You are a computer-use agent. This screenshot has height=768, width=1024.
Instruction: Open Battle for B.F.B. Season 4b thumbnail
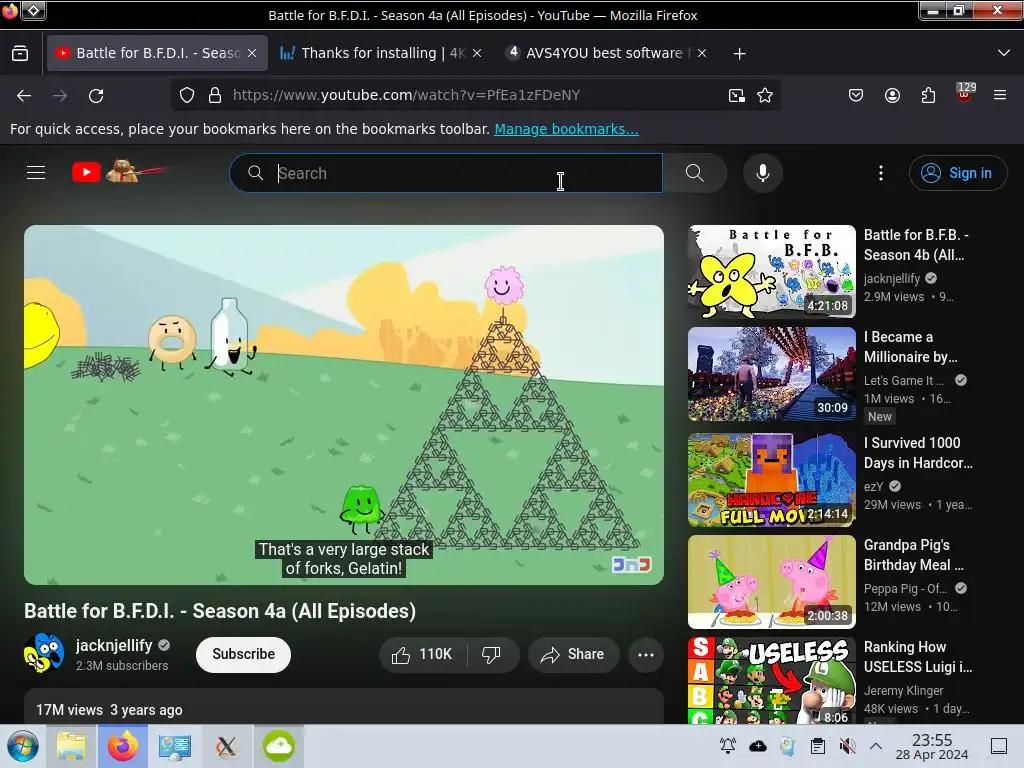771,272
